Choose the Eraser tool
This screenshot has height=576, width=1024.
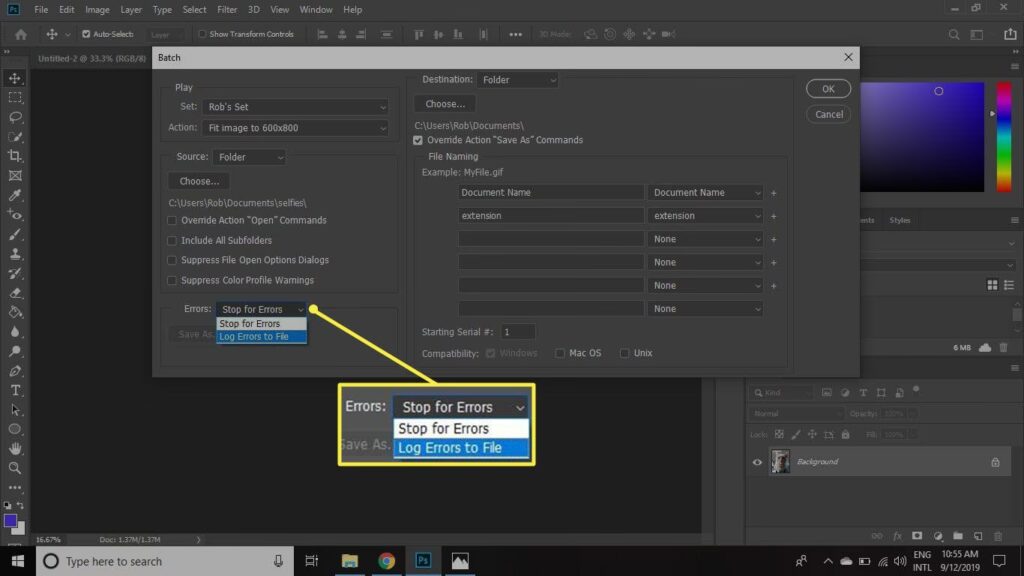(15, 293)
